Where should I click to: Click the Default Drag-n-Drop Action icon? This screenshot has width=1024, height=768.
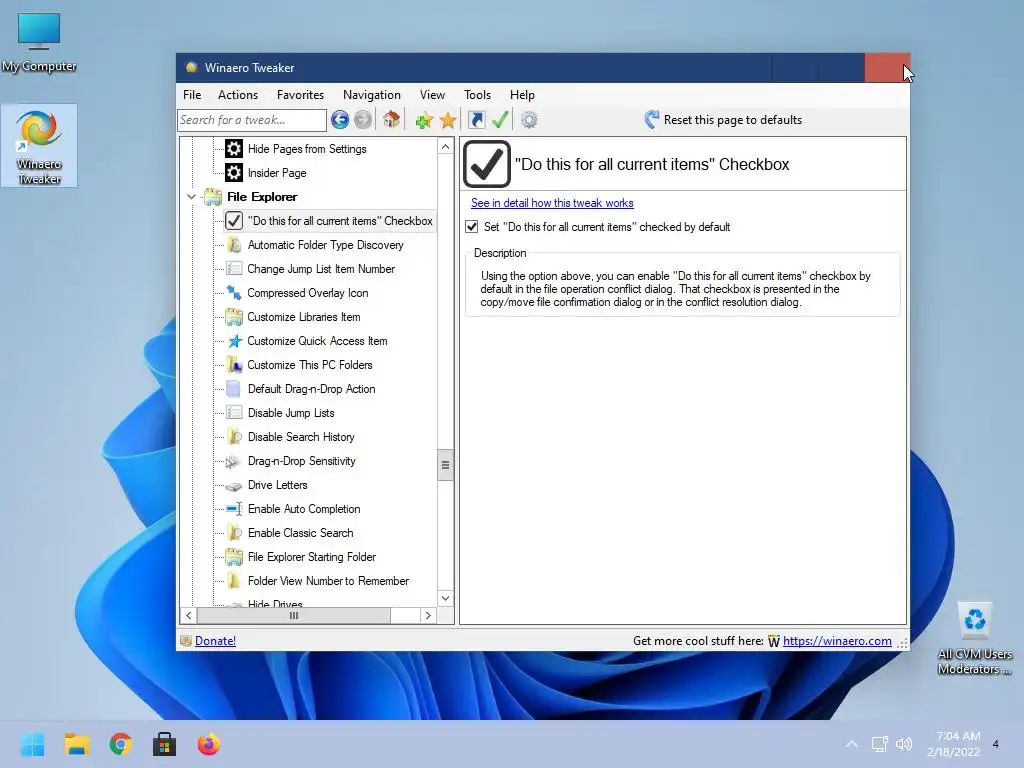pos(234,389)
